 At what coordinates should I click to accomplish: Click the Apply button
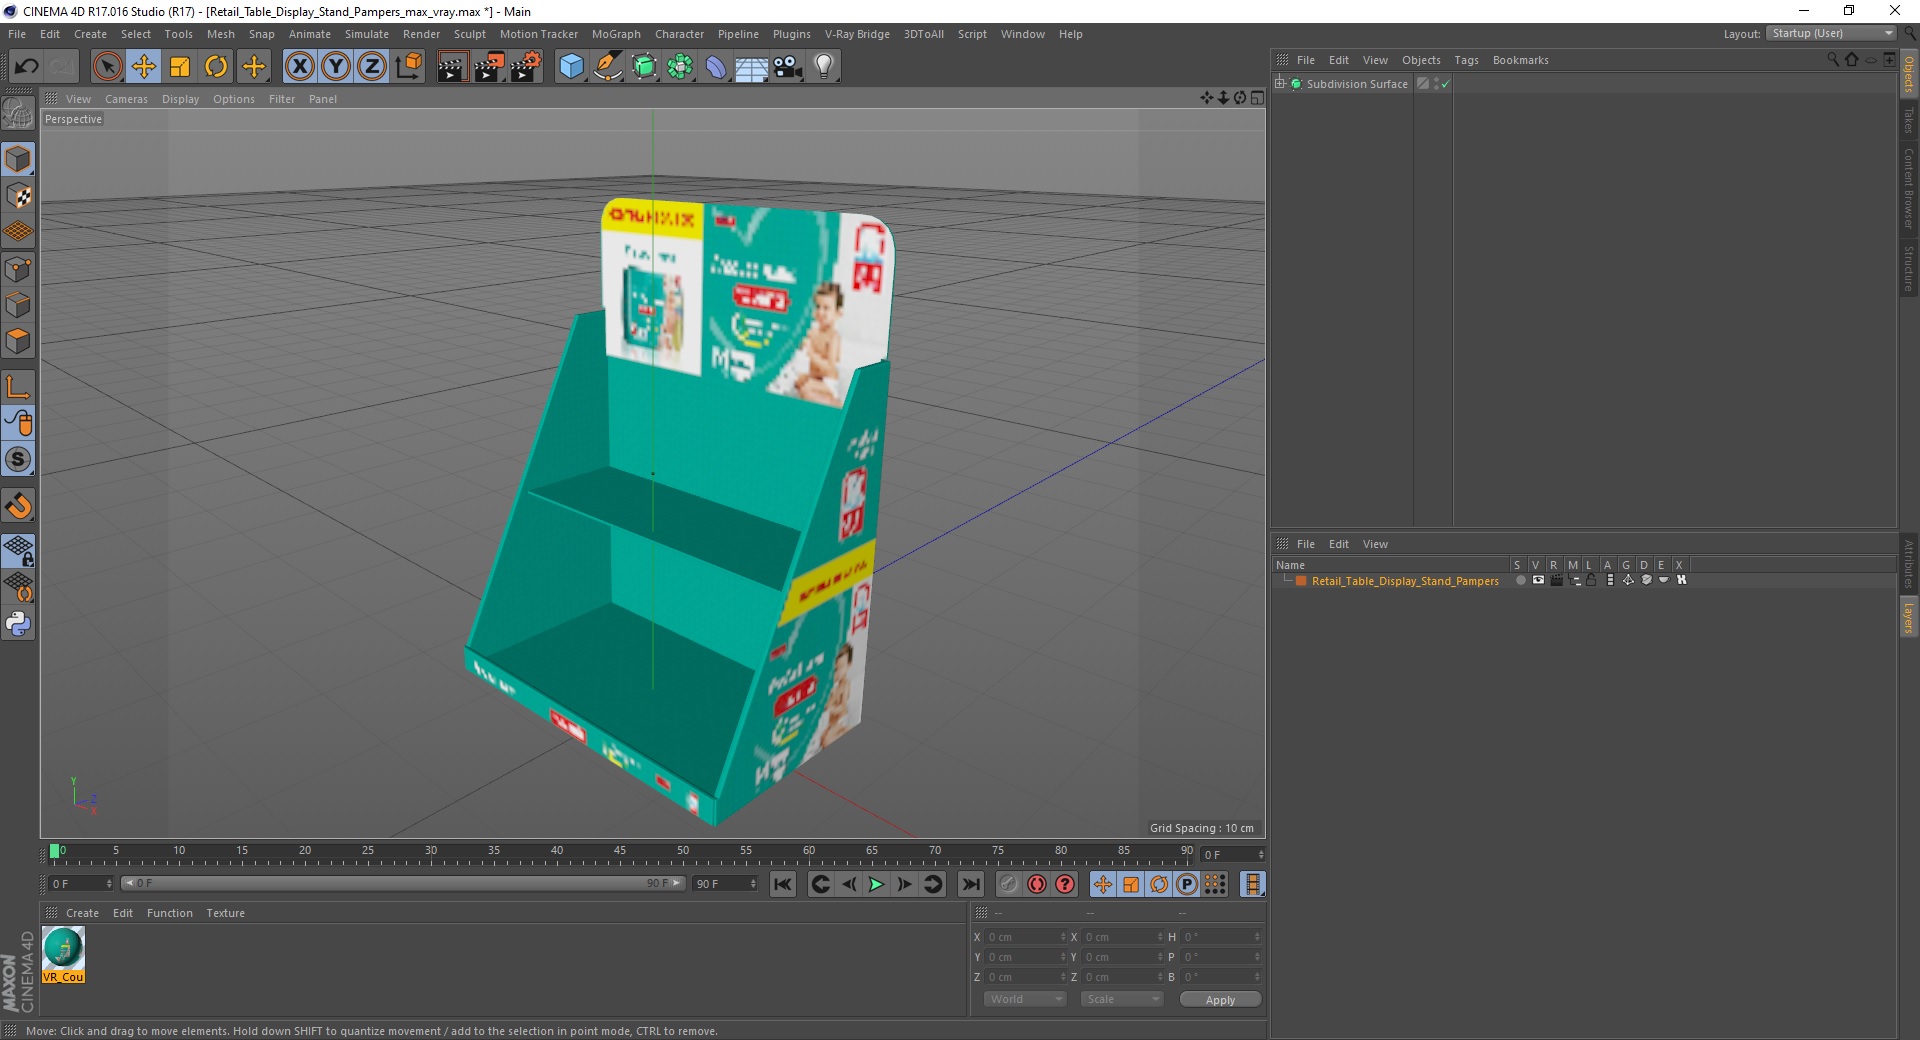pyautogui.click(x=1220, y=1000)
